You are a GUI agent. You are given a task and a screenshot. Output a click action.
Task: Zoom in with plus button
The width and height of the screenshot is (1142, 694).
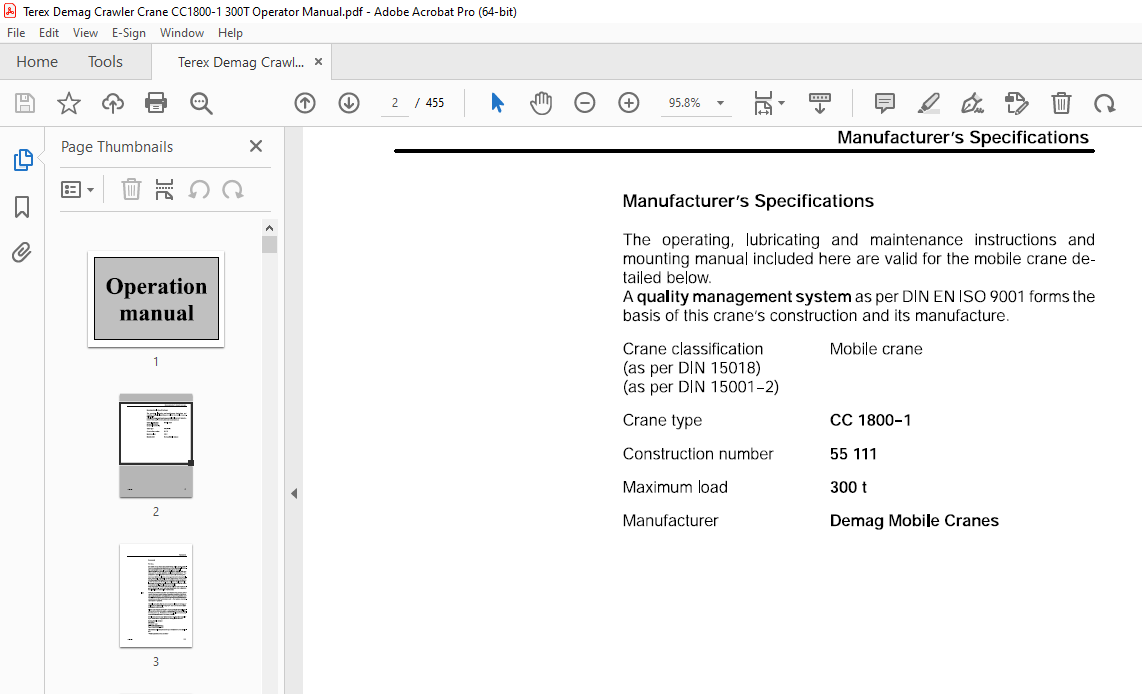pyautogui.click(x=629, y=103)
